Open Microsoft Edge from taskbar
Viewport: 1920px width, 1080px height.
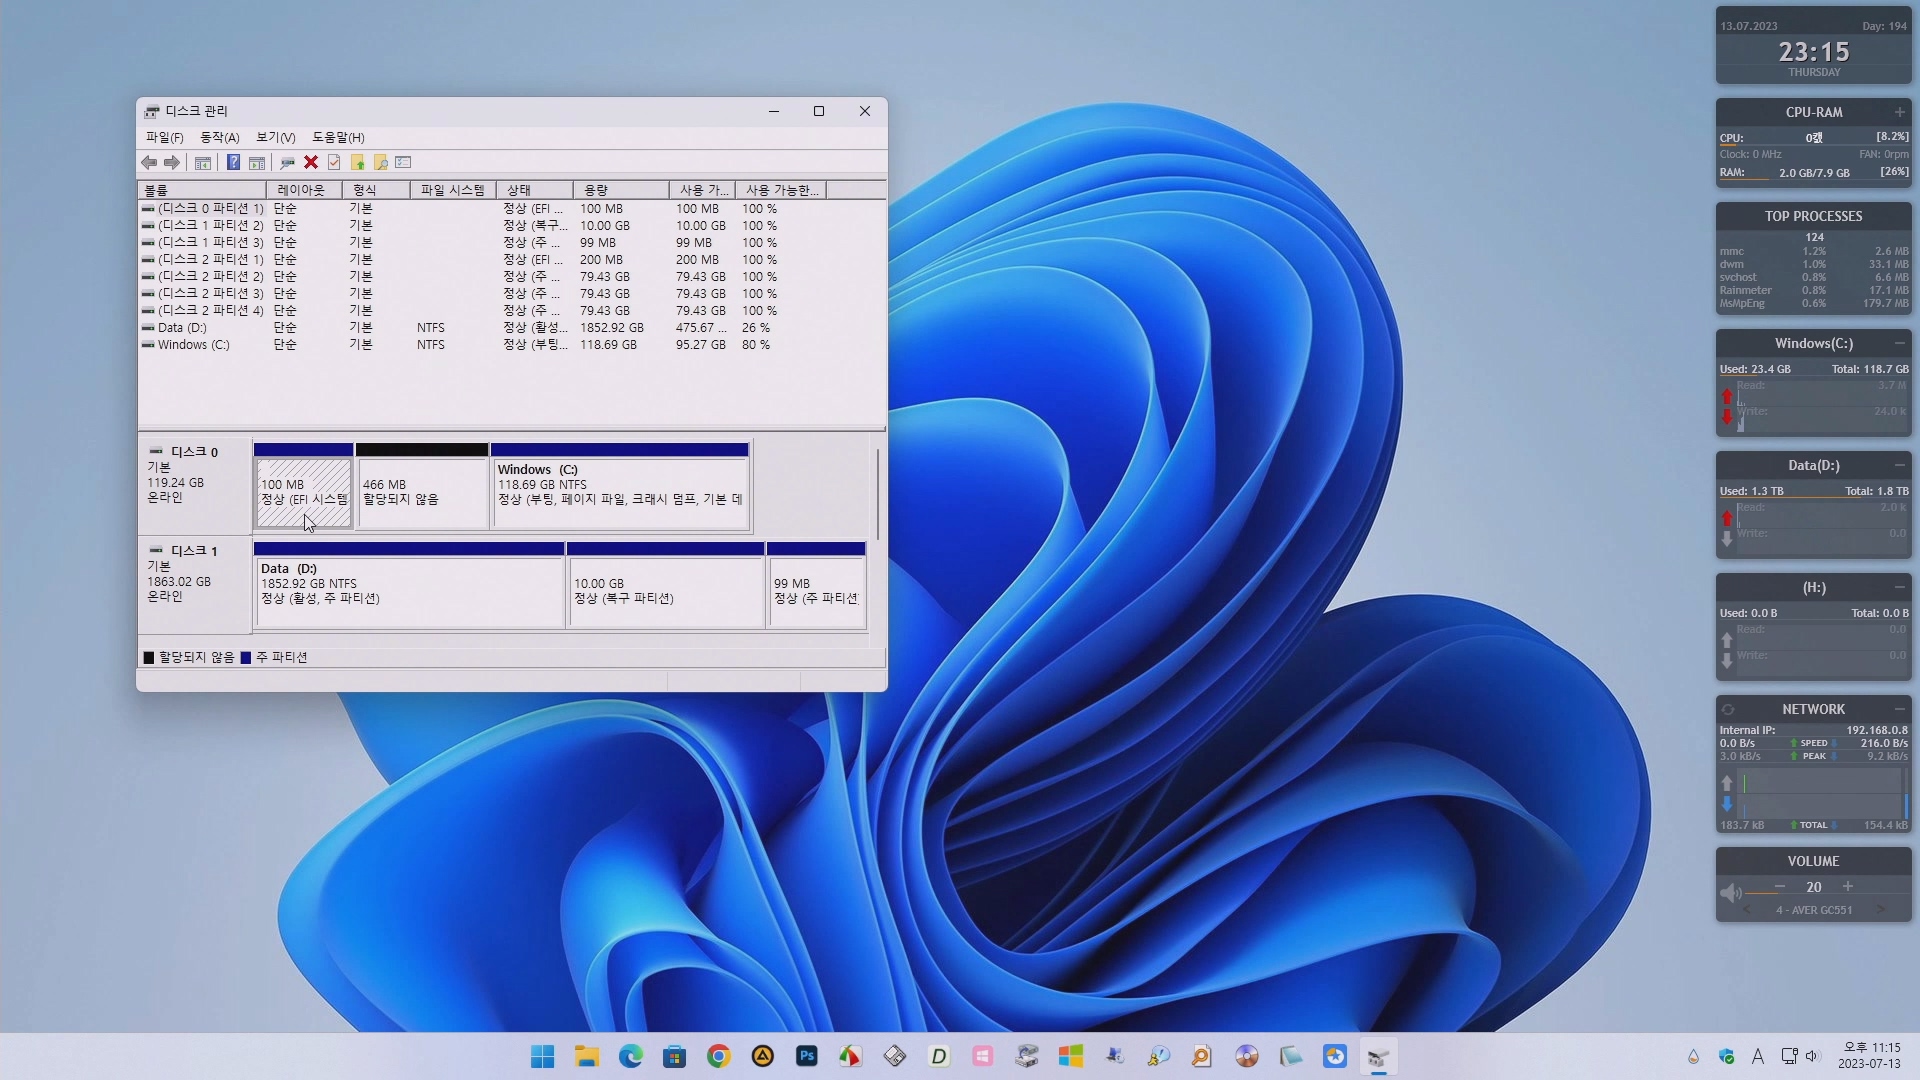click(631, 1056)
